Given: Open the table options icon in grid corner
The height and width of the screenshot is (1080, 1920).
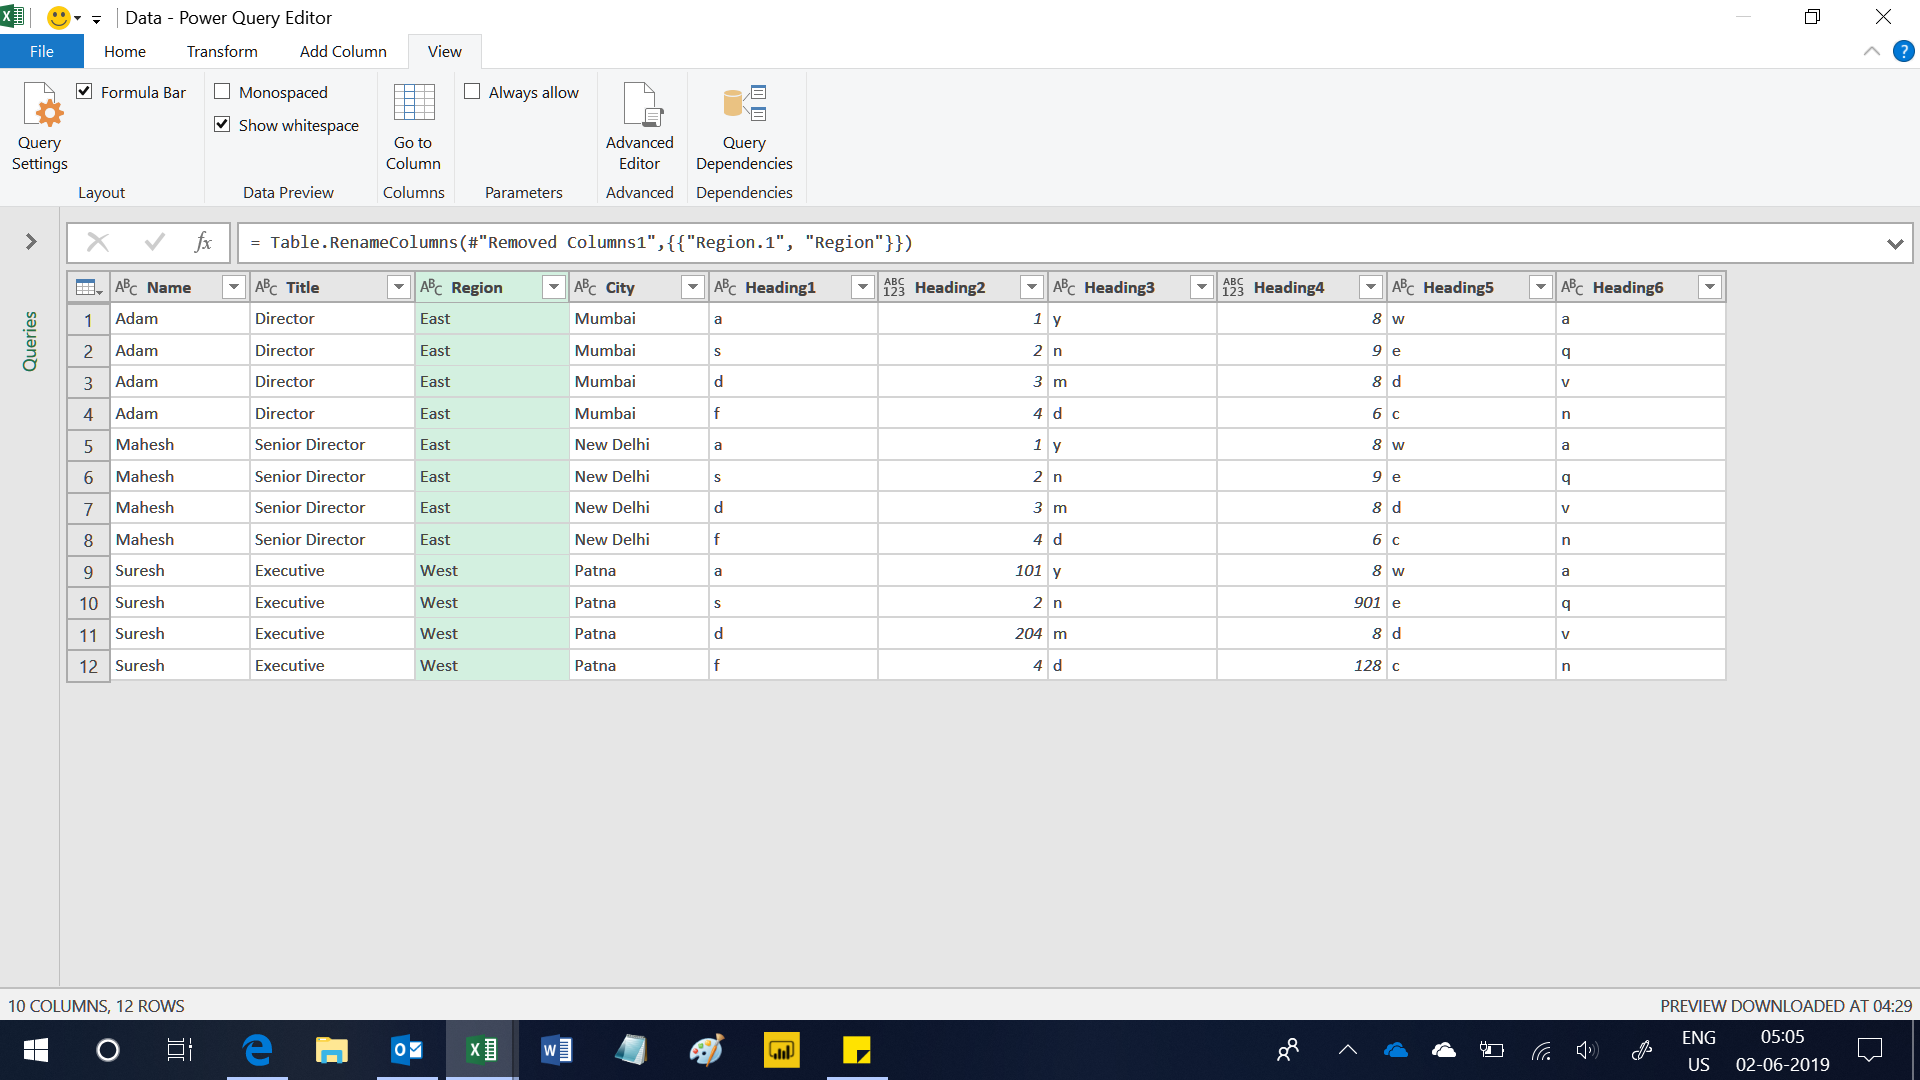Looking at the screenshot, I should pos(89,288).
